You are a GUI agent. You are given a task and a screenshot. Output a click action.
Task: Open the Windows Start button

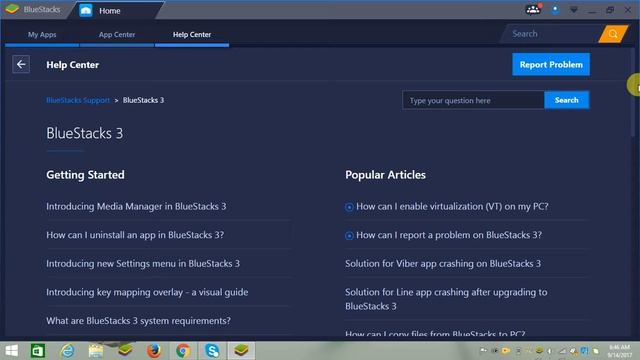[x=12, y=351]
